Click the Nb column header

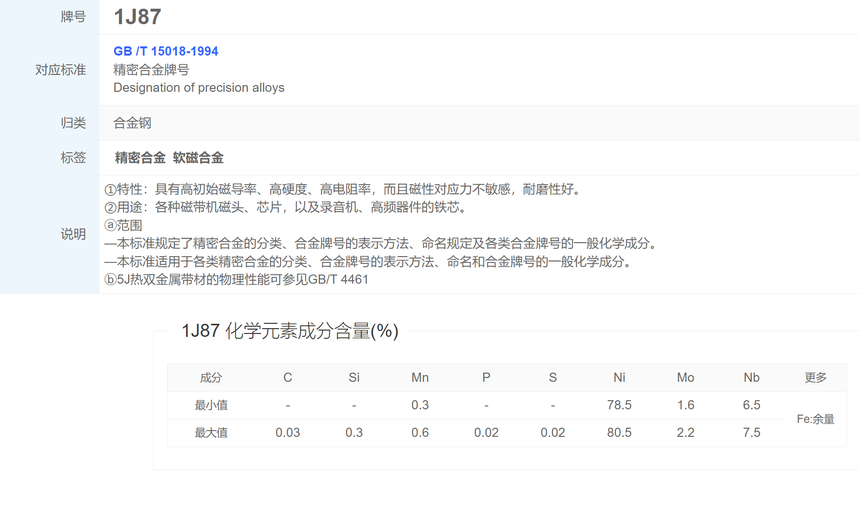(751, 378)
